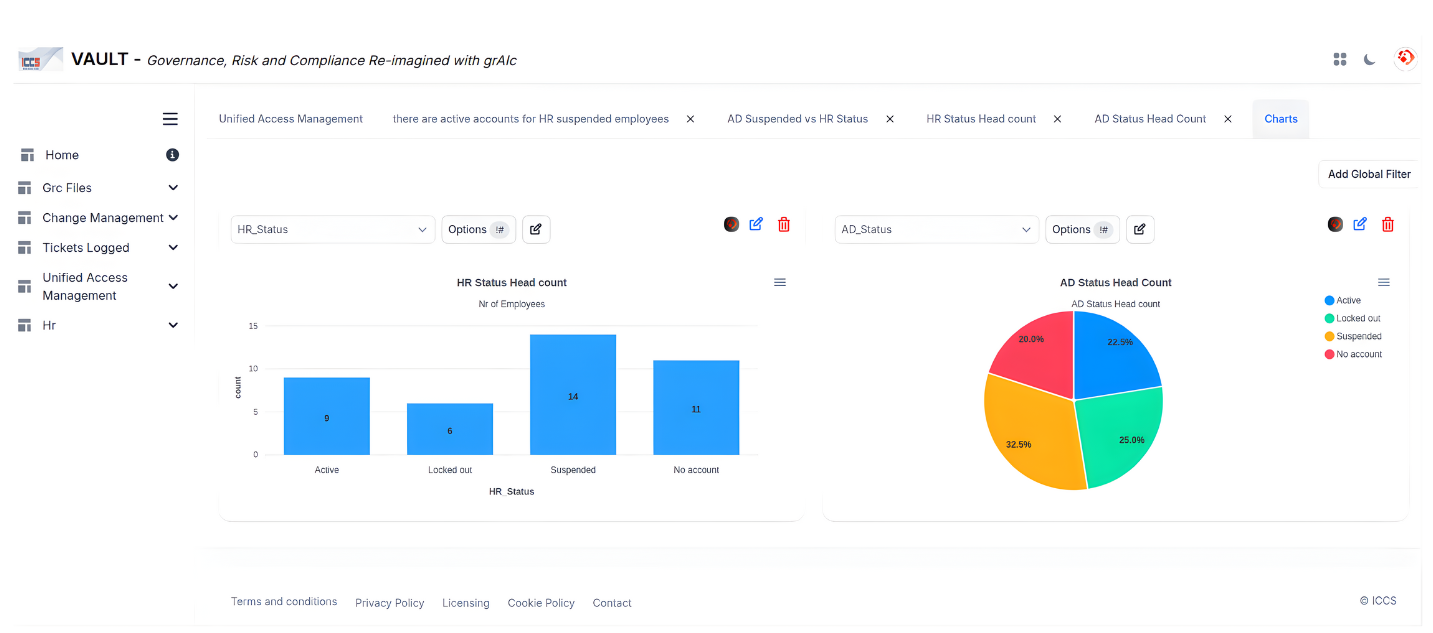Expand the Change Management sidebar menu
This screenshot has width=1433, height=633.
coord(173,218)
